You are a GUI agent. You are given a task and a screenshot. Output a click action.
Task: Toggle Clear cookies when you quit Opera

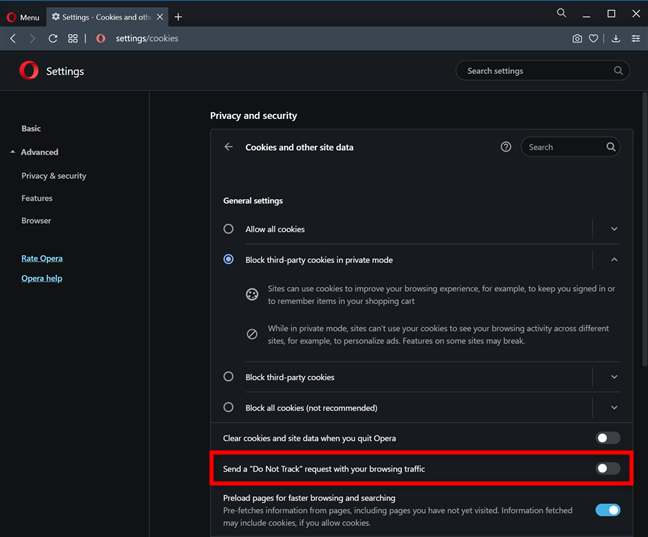coord(608,438)
